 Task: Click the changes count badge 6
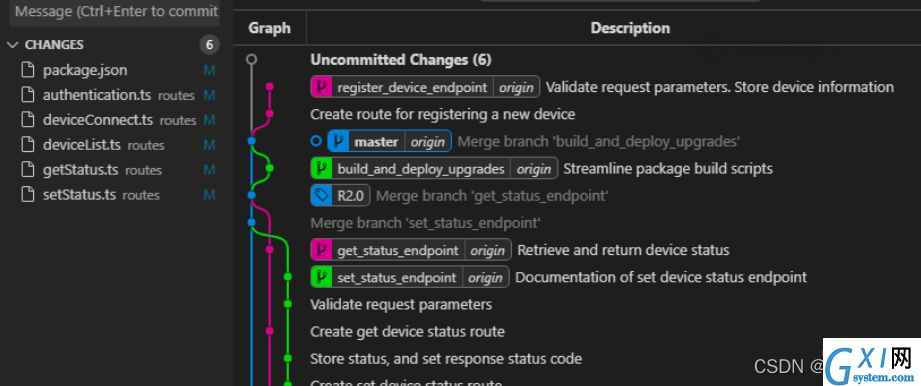(209, 45)
